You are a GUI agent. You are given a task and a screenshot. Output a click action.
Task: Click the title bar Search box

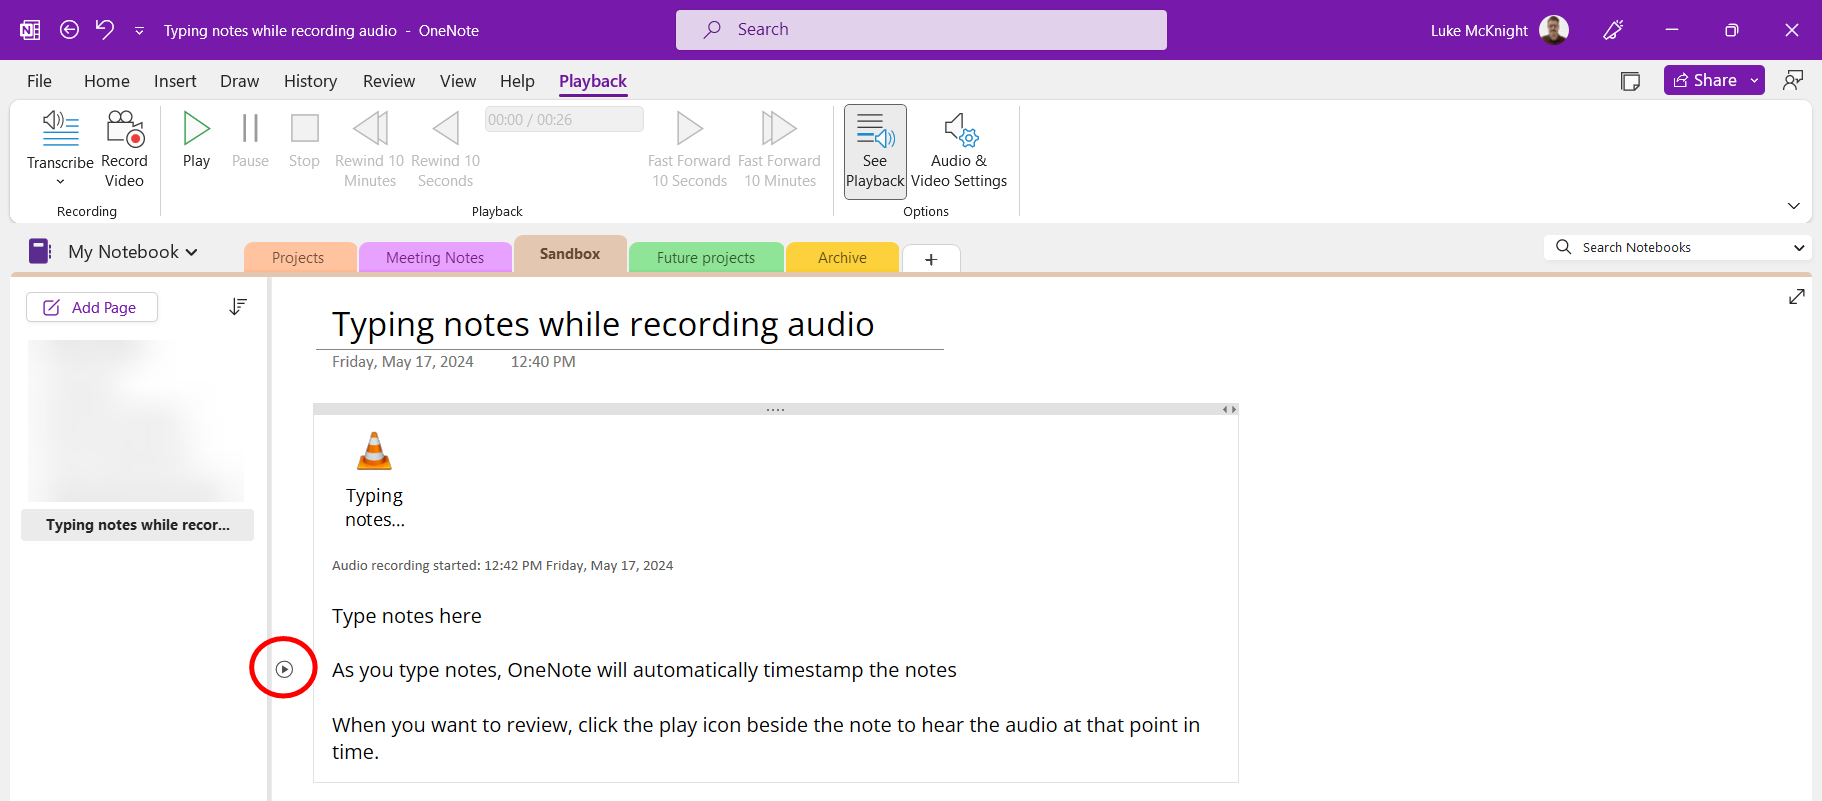(921, 30)
